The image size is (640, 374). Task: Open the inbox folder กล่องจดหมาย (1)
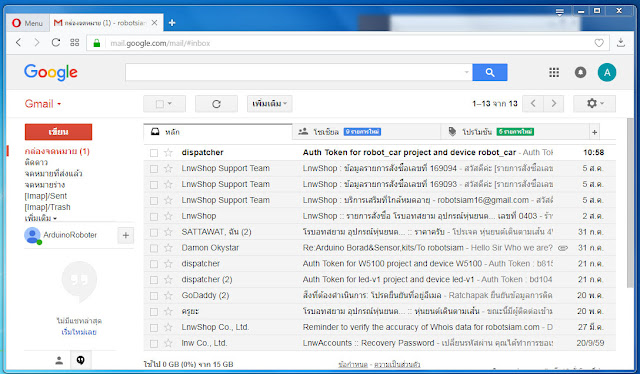57,151
